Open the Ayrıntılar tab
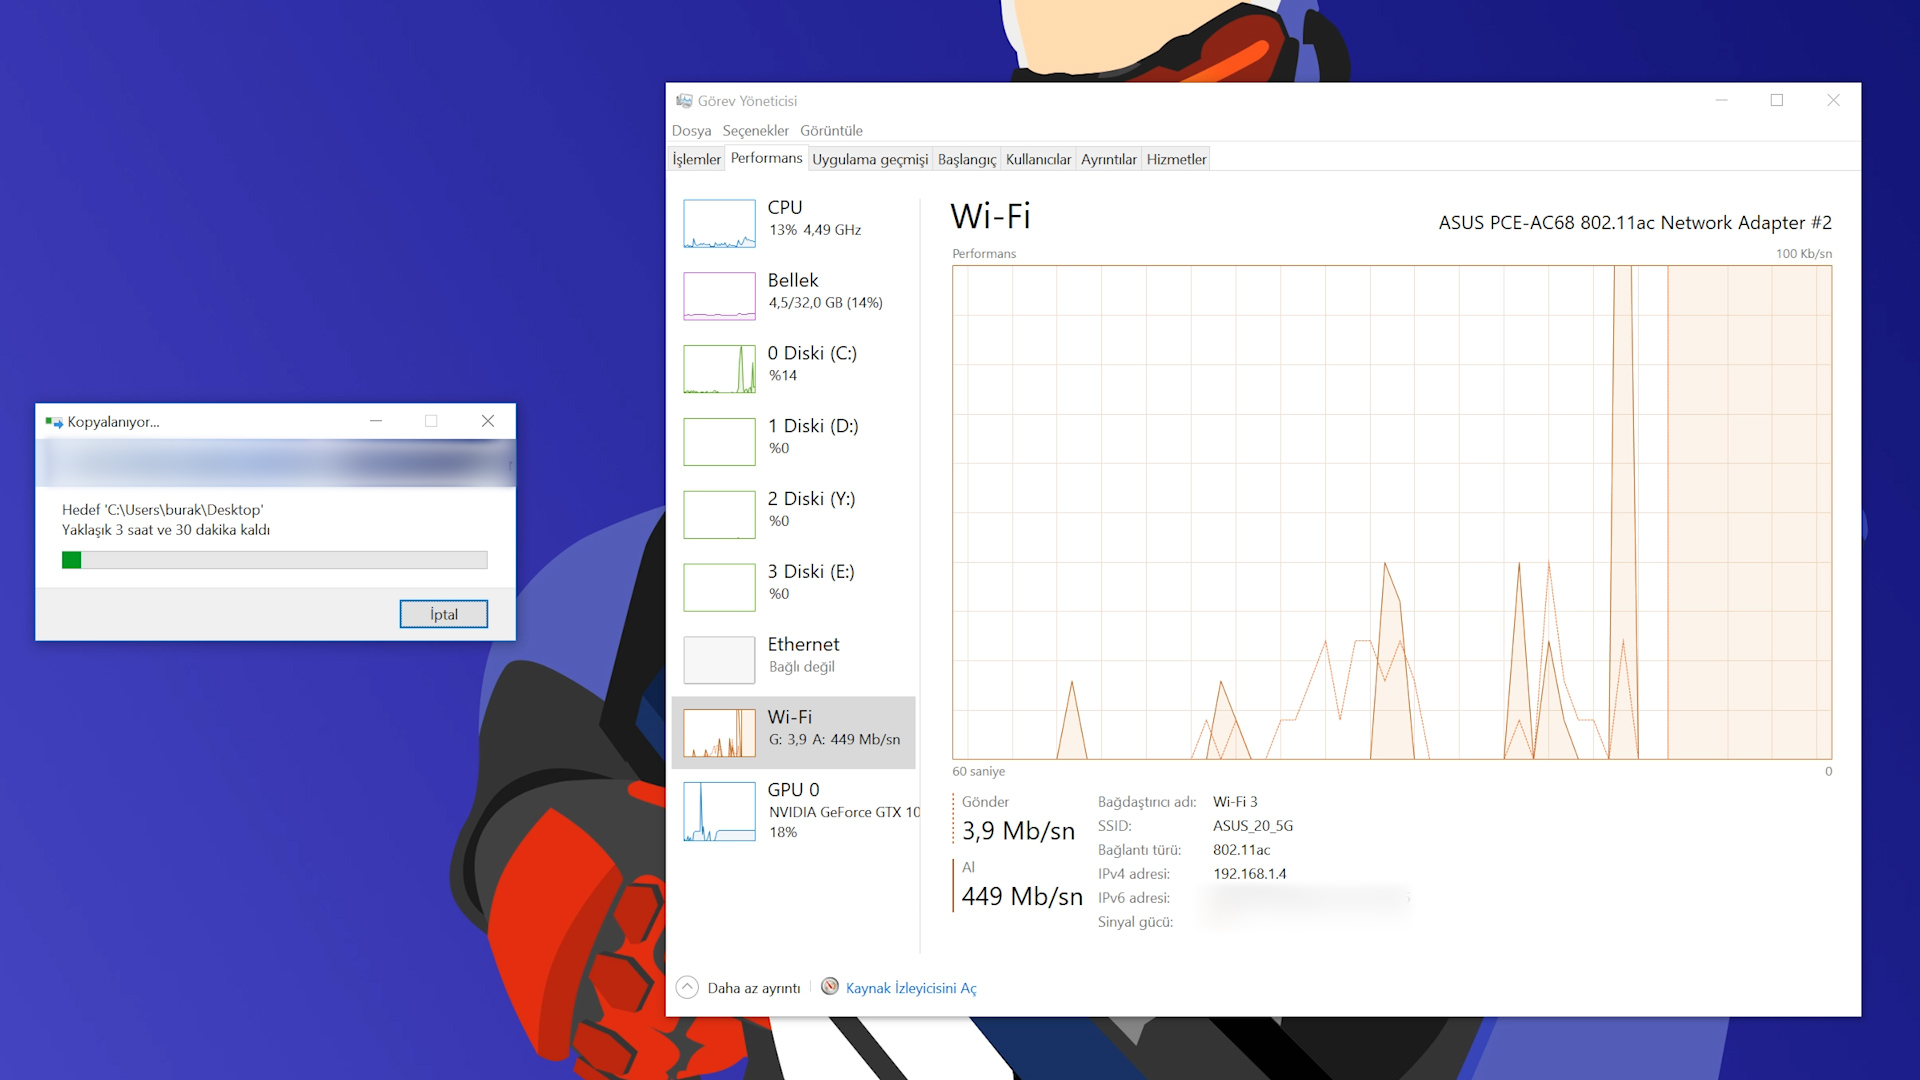This screenshot has height=1080, width=1920. tap(1108, 159)
